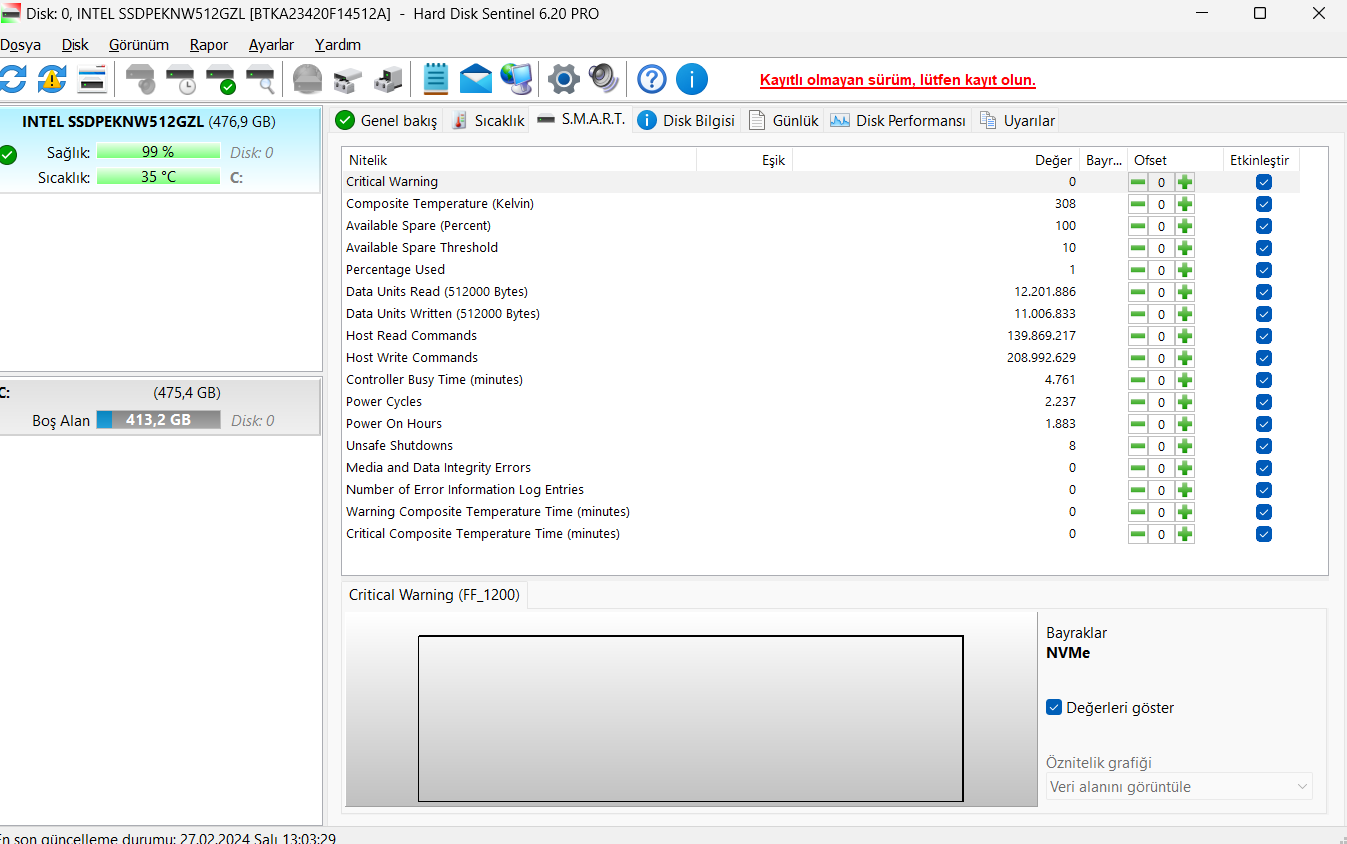Switch to the Günlük tab
This screenshot has height=844, width=1347.
(x=784, y=120)
